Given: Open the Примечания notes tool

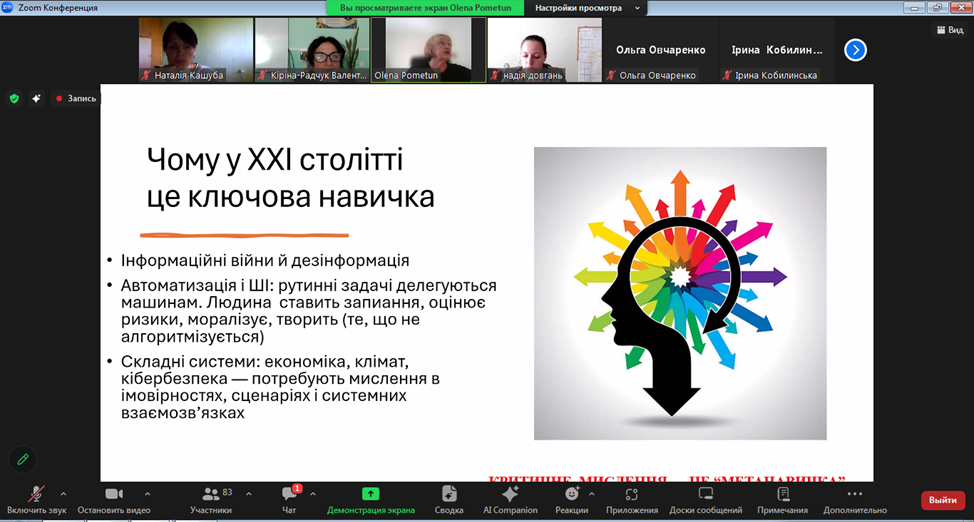Looking at the screenshot, I should [782, 495].
